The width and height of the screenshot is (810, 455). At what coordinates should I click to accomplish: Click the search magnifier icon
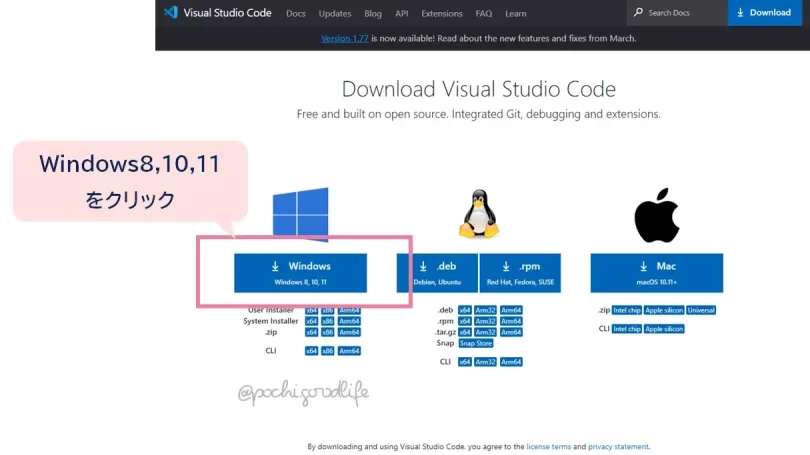[639, 13]
